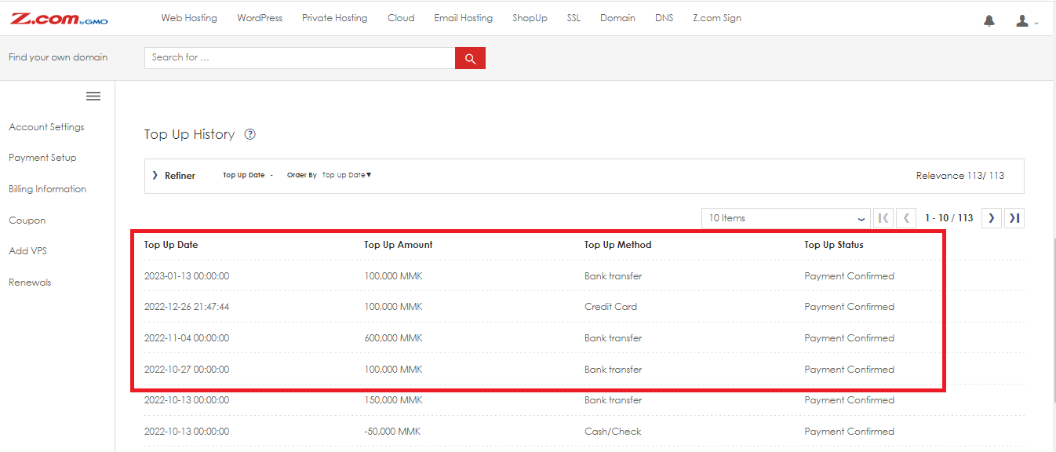The width and height of the screenshot is (1056, 452).
Task: Open the Z.com Sign menu
Action: 717,18
